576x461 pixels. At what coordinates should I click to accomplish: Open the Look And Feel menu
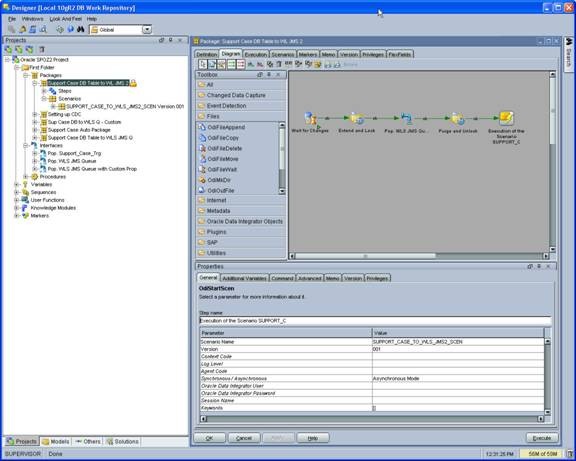point(66,19)
